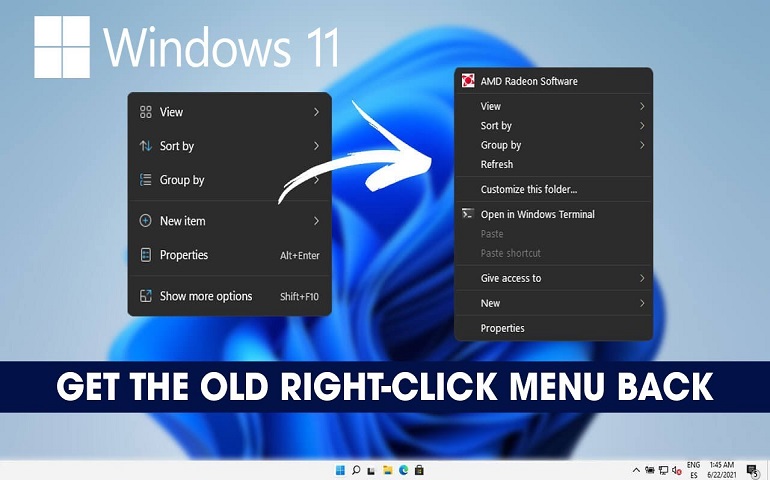Expand the Group by arrow in the classic menu
770x480 pixels.
tap(642, 145)
